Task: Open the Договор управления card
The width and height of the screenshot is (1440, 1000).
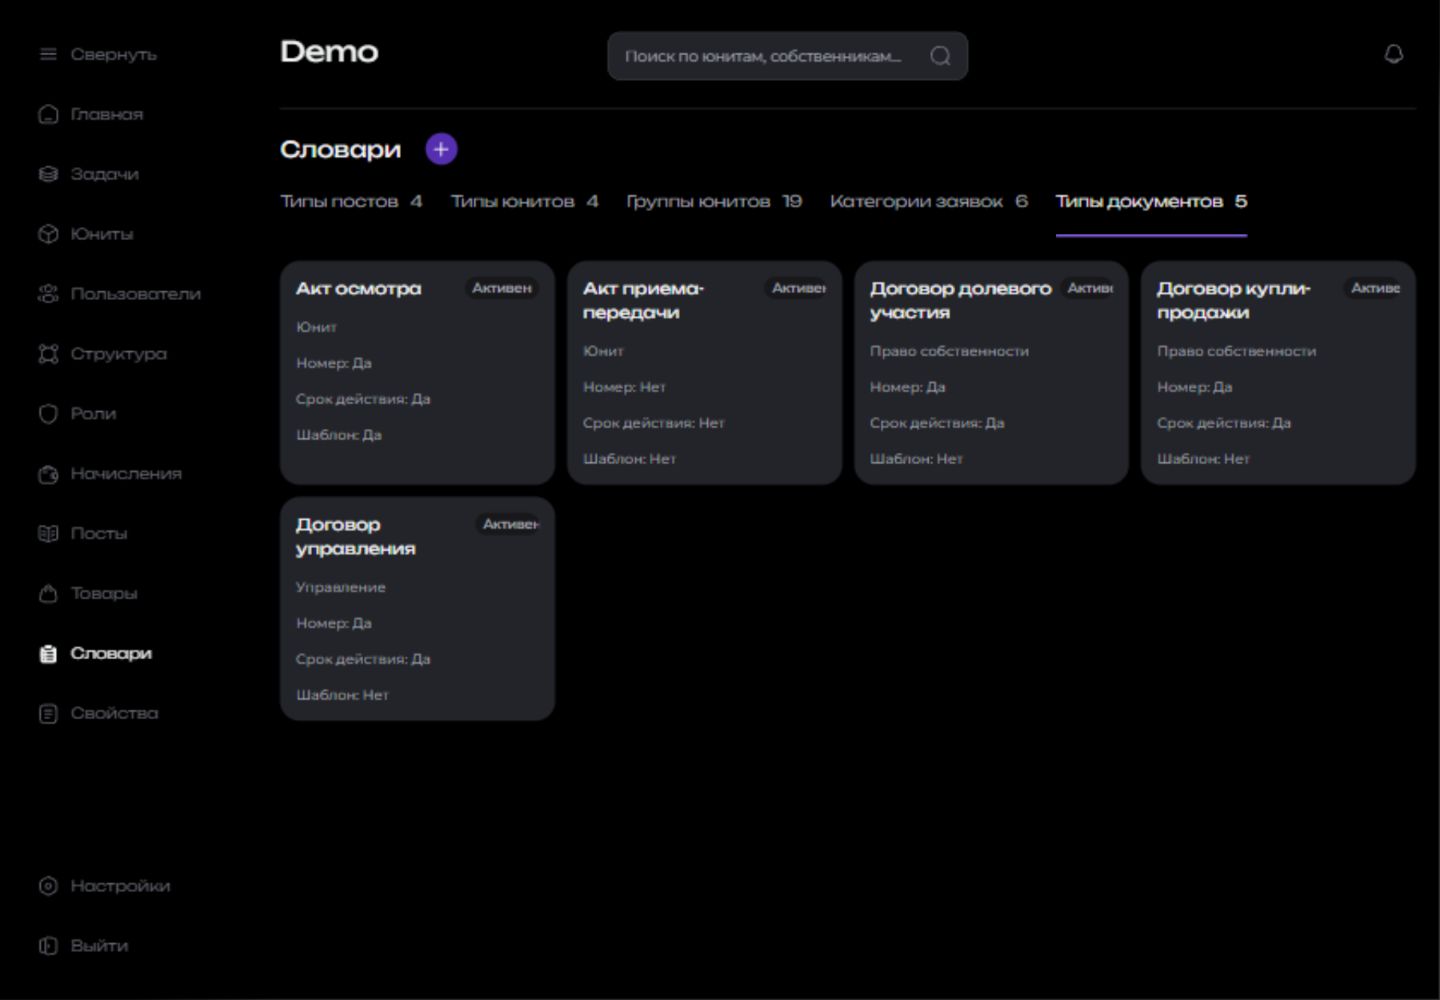Action: tap(417, 609)
